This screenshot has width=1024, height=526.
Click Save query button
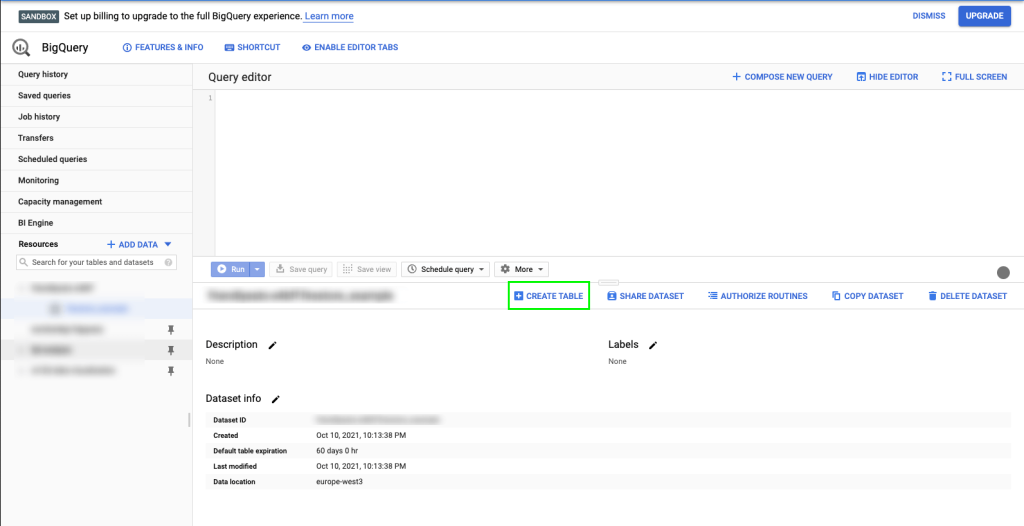pyautogui.click(x=301, y=269)
